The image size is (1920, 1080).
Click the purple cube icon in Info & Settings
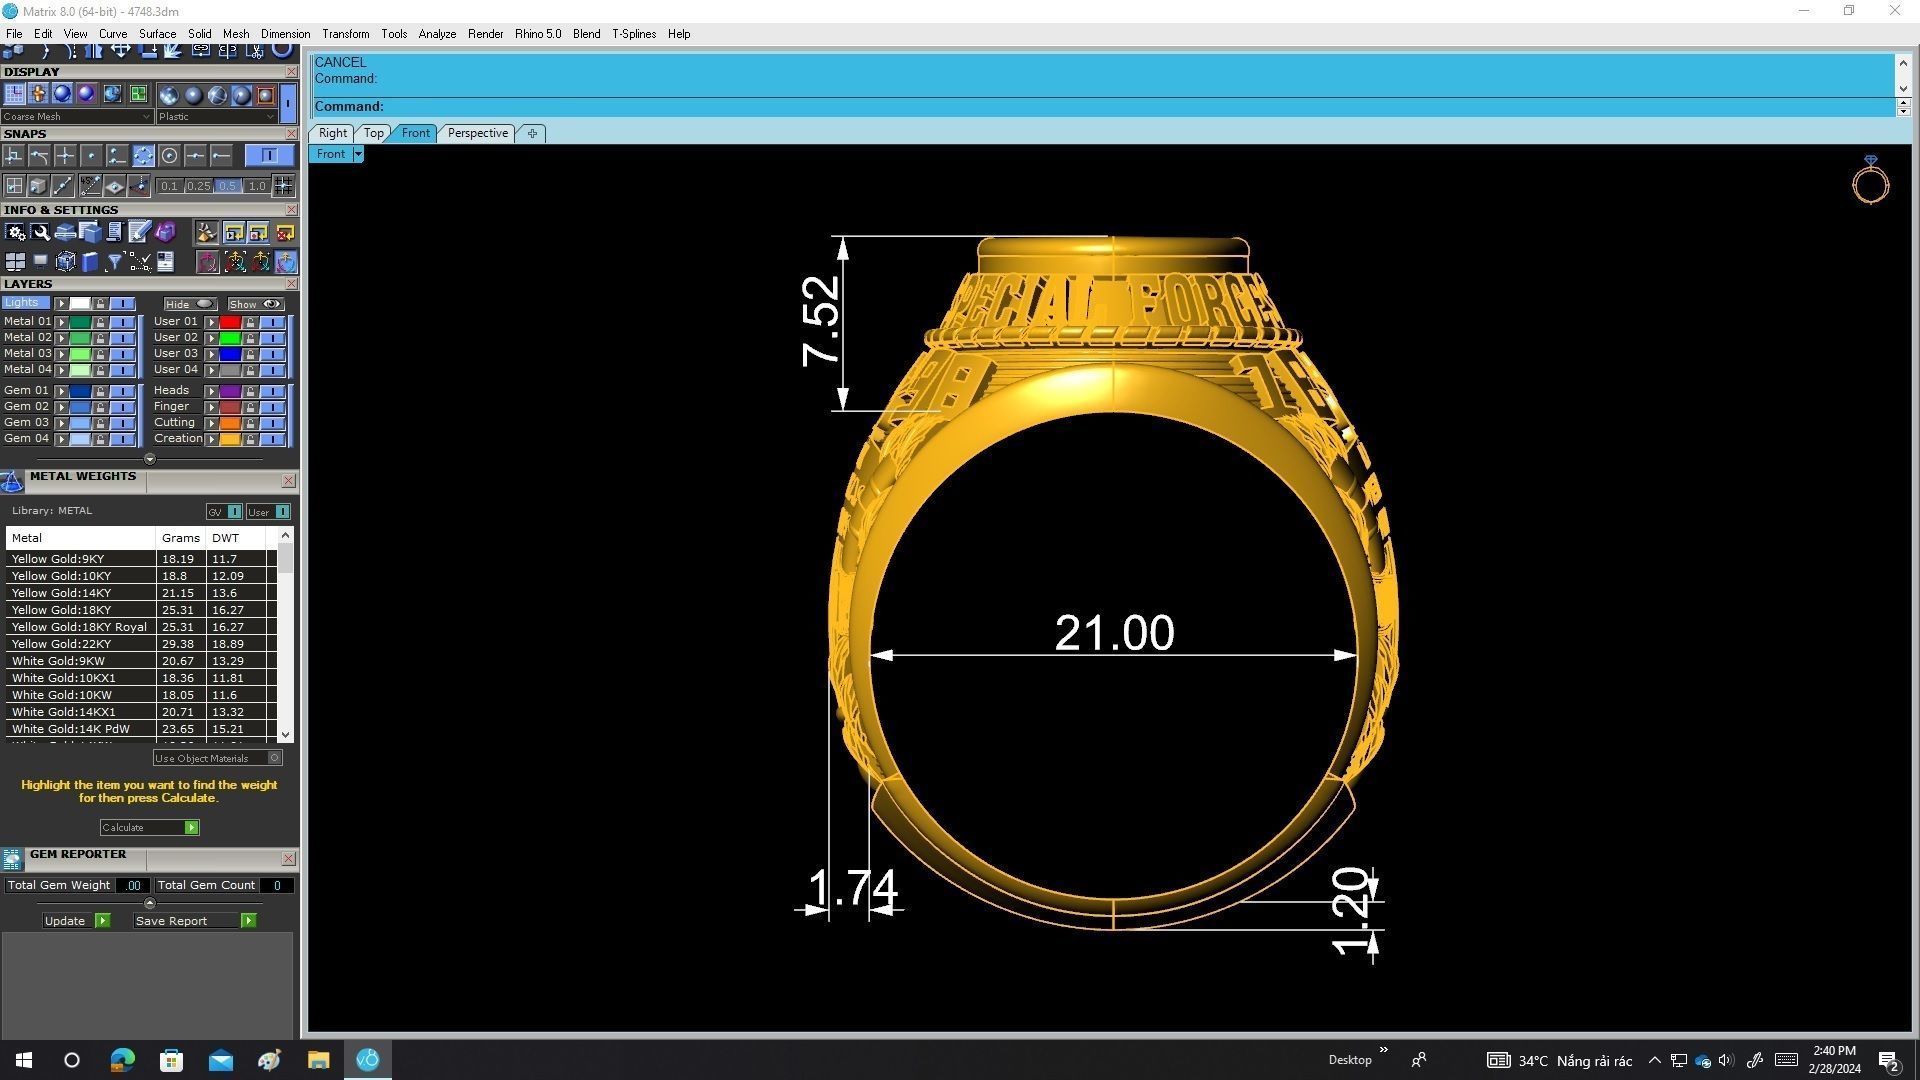[x=164, y=232]
